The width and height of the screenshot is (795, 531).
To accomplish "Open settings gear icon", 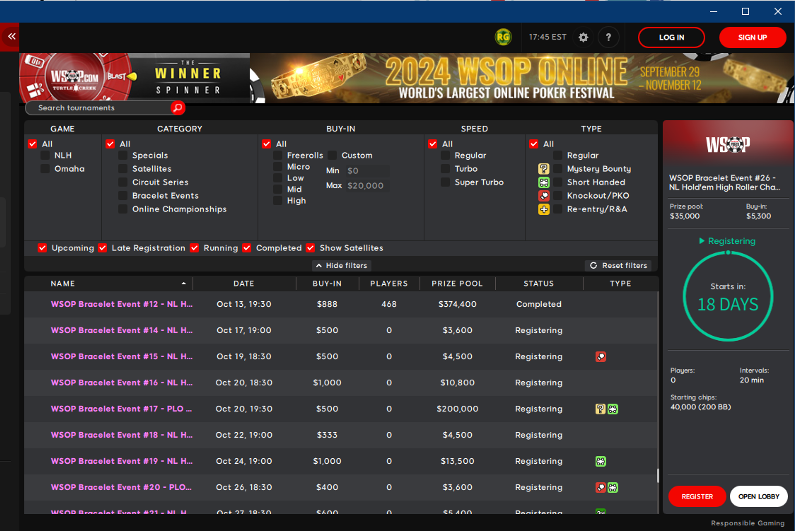I will click(x=584, y=37).
